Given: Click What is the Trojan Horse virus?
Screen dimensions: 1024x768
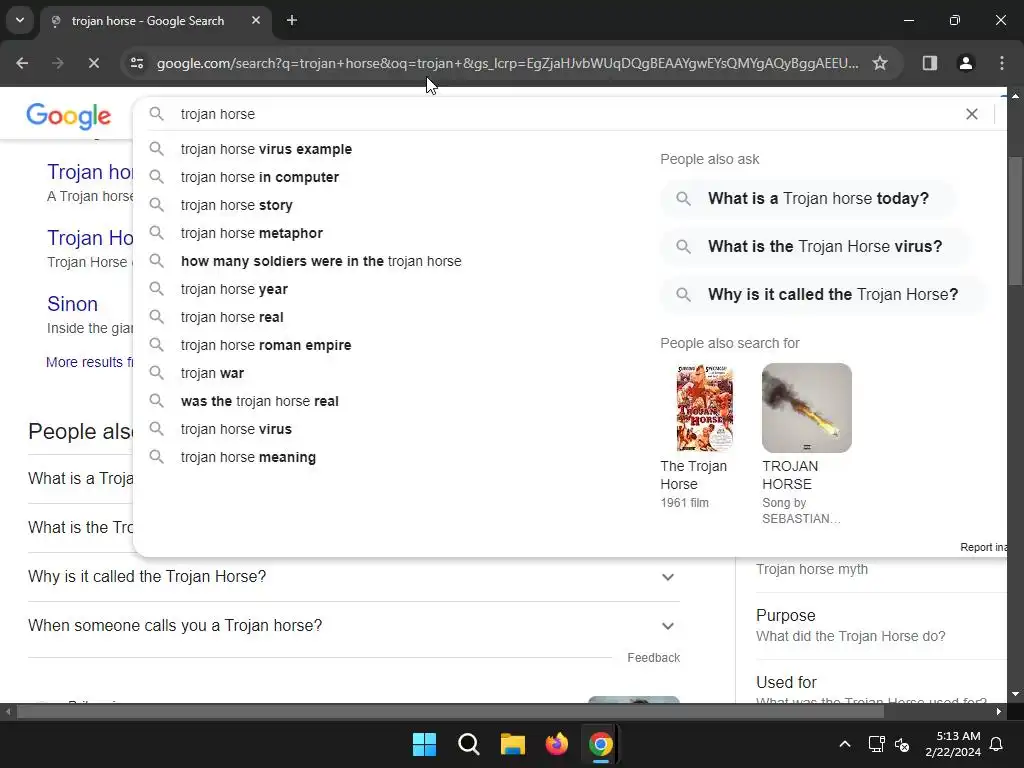Looking at the screenshot, I should (x=814, y=247).
